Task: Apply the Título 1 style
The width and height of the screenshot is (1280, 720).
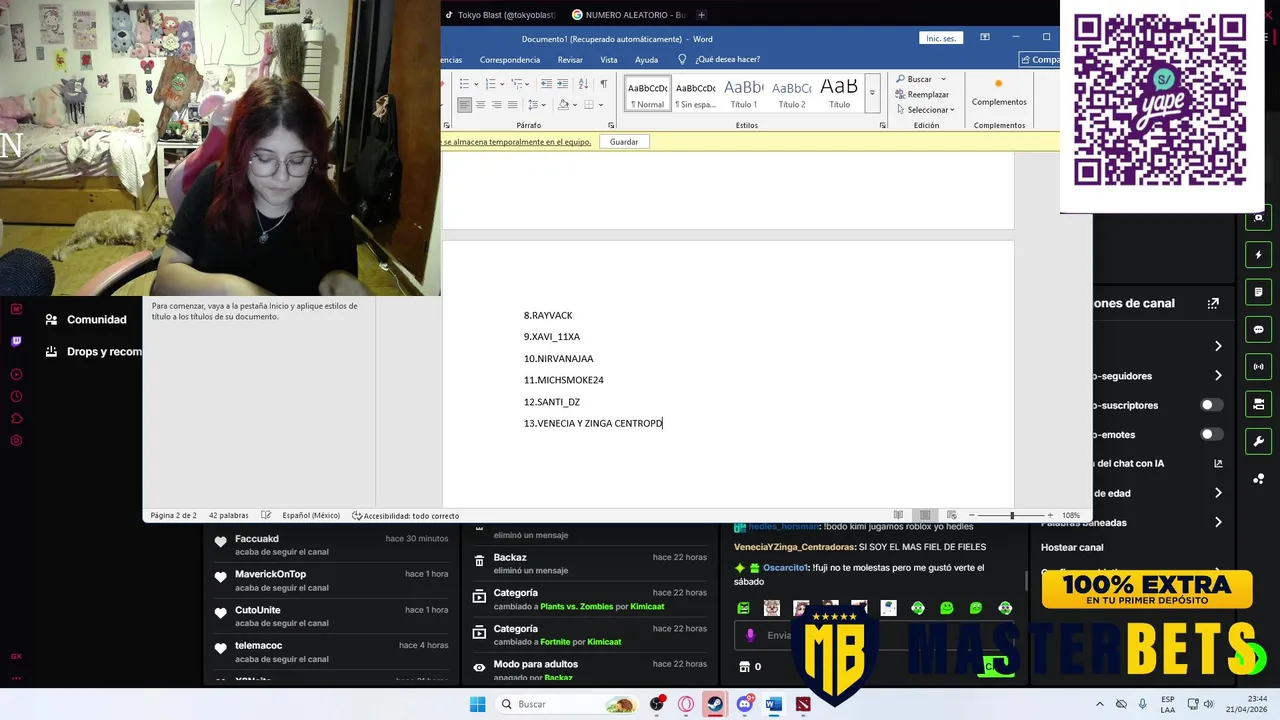Action: (743, 94)
